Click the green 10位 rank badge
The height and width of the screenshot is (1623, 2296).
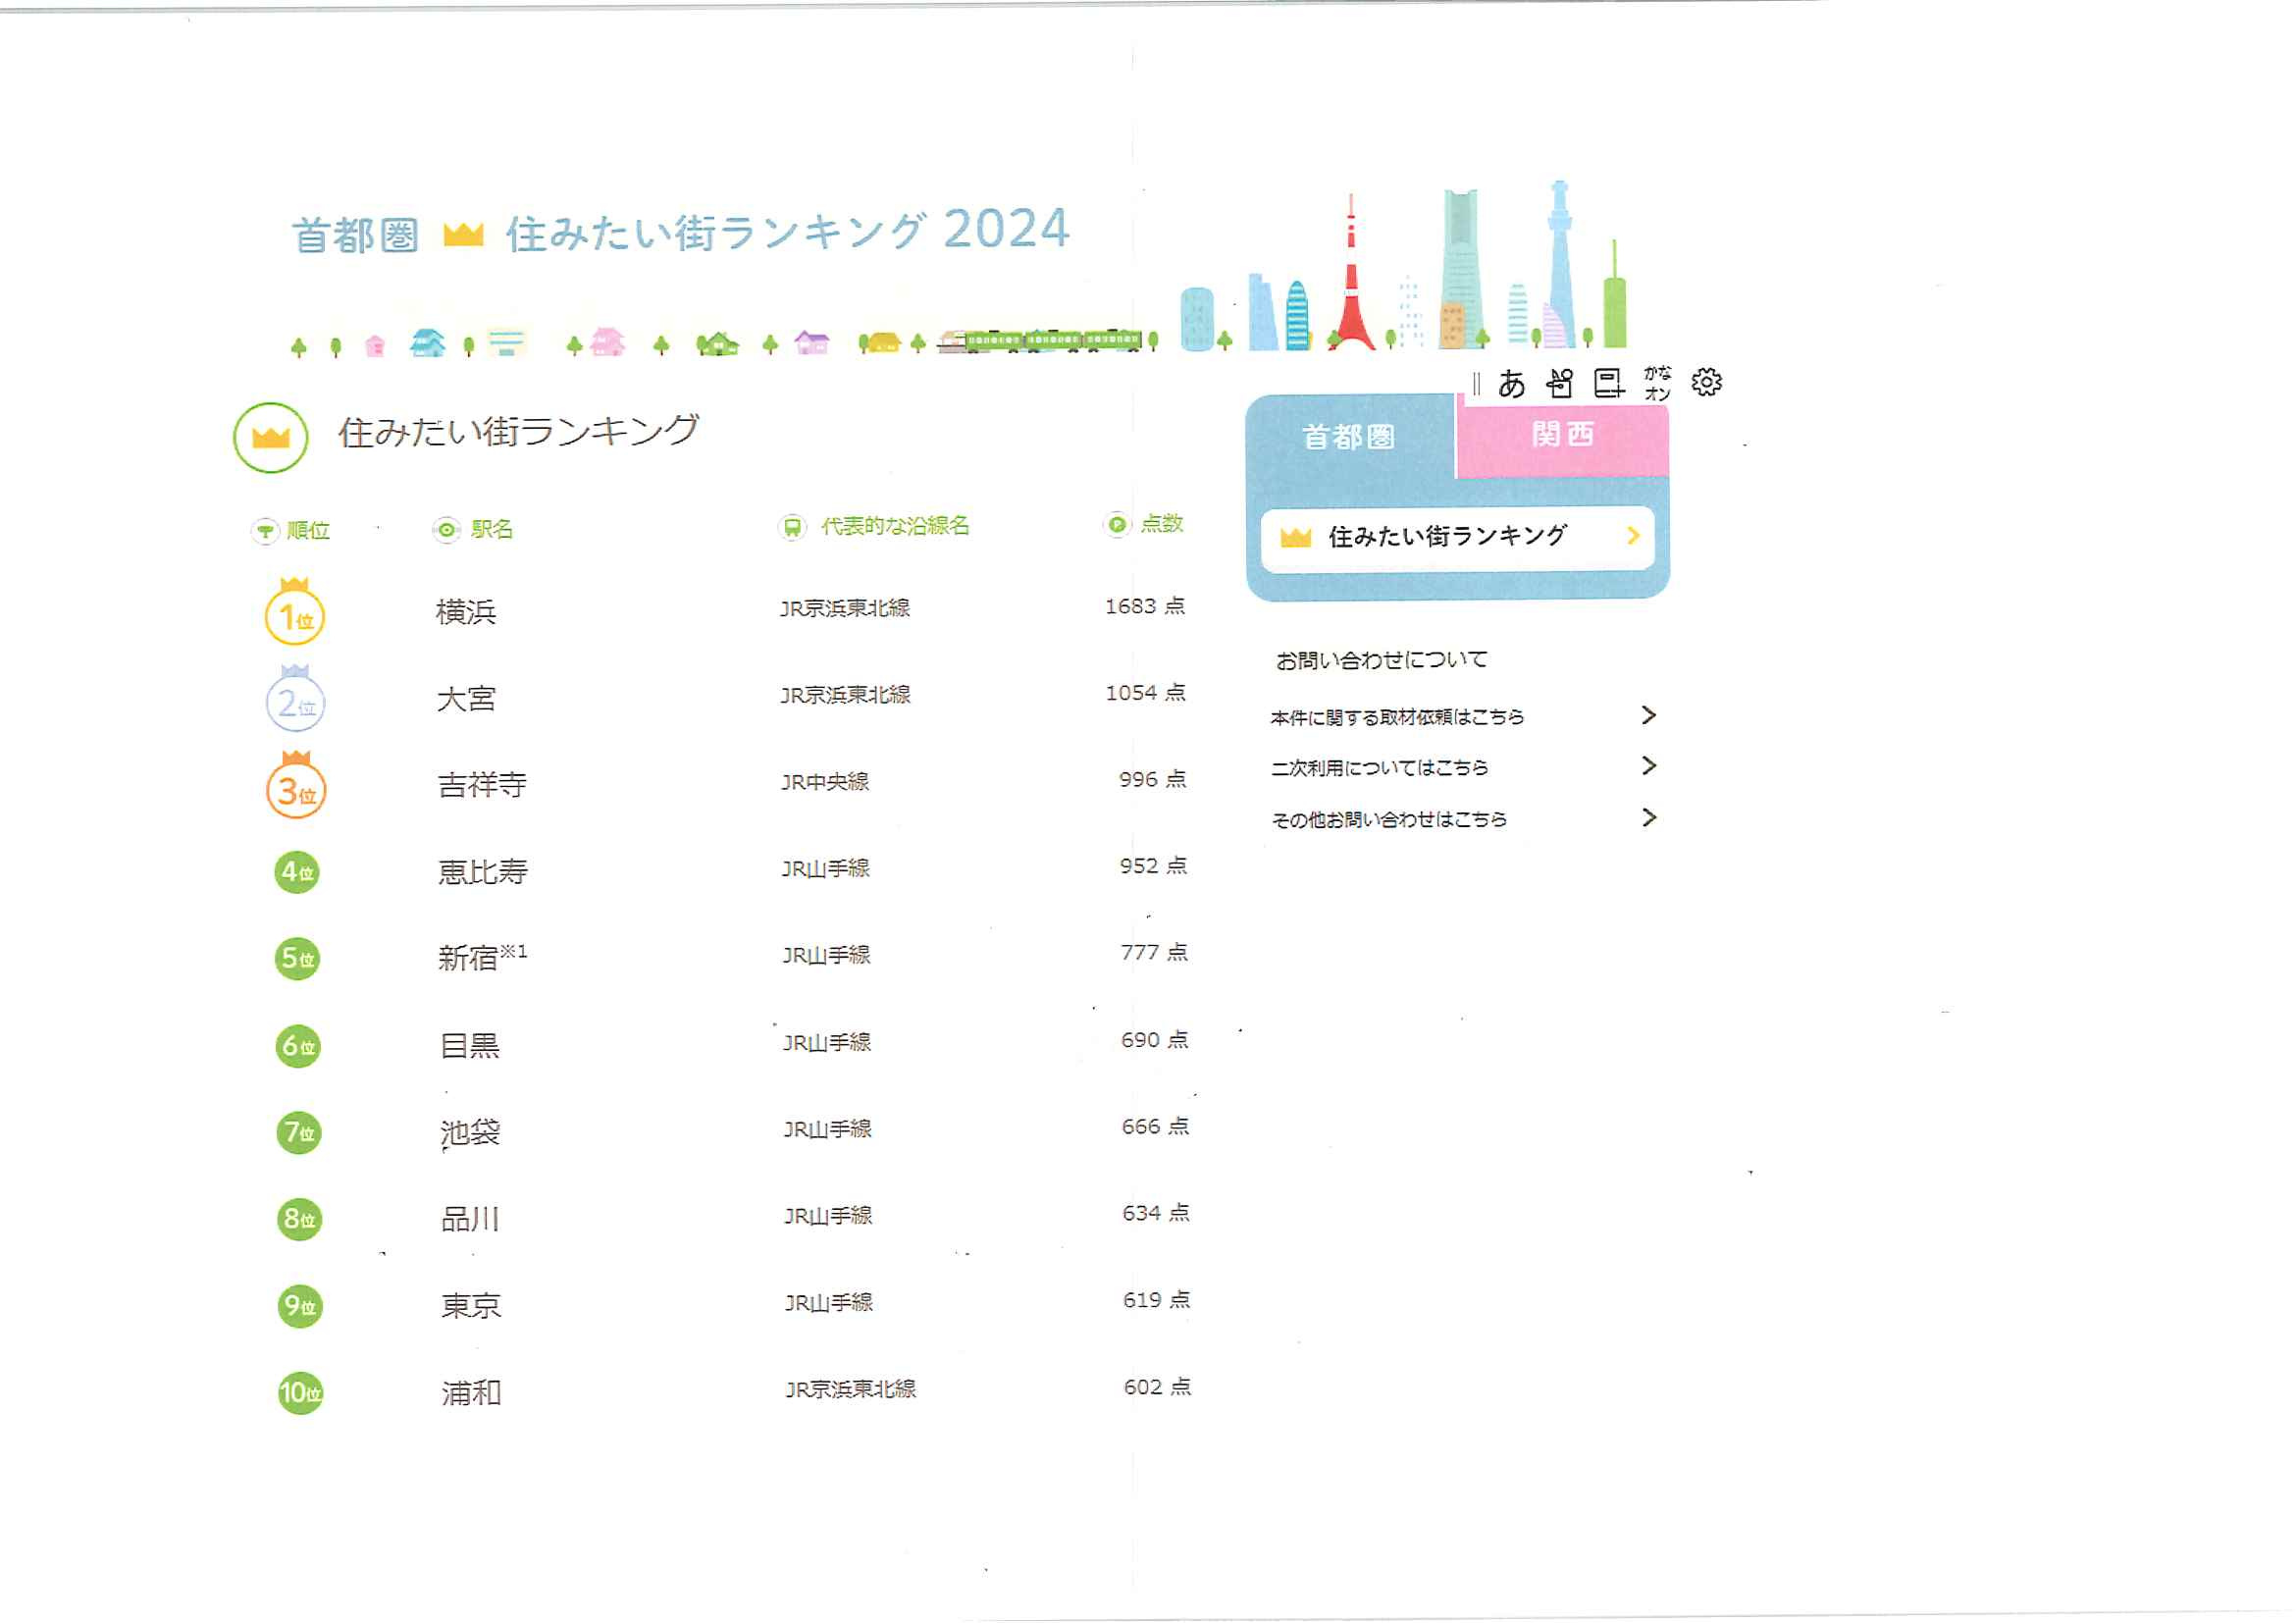tap(301, 1393)
